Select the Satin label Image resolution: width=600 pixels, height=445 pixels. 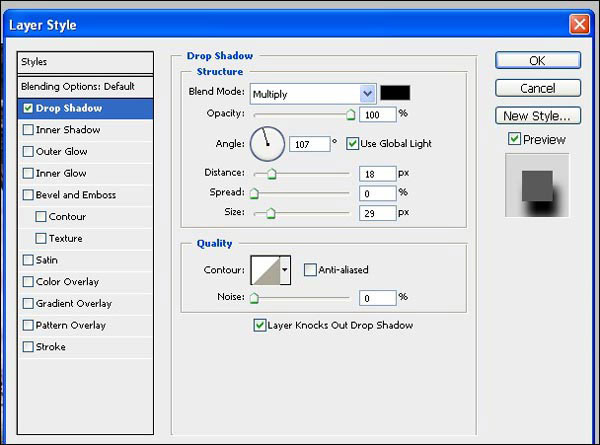pos(47,260)
